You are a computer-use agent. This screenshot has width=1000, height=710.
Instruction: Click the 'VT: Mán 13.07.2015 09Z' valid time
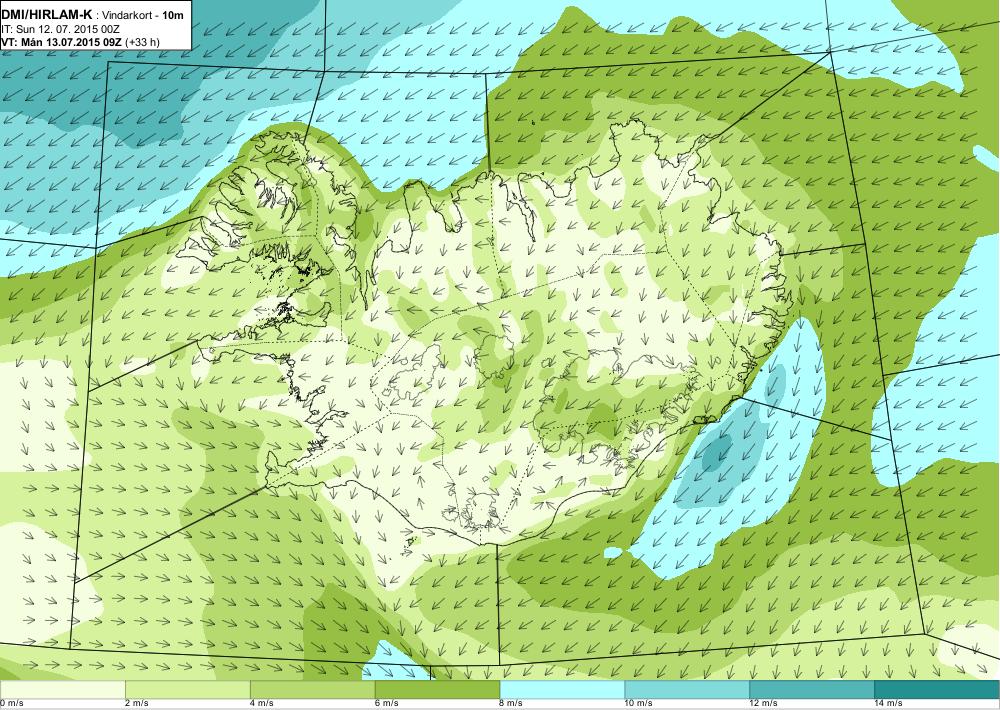click(x=62, y=42)
